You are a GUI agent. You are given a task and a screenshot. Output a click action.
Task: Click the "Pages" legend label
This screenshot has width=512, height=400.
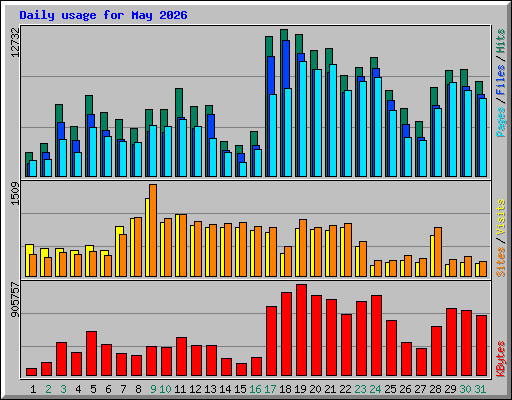click(x=501, y=122)
